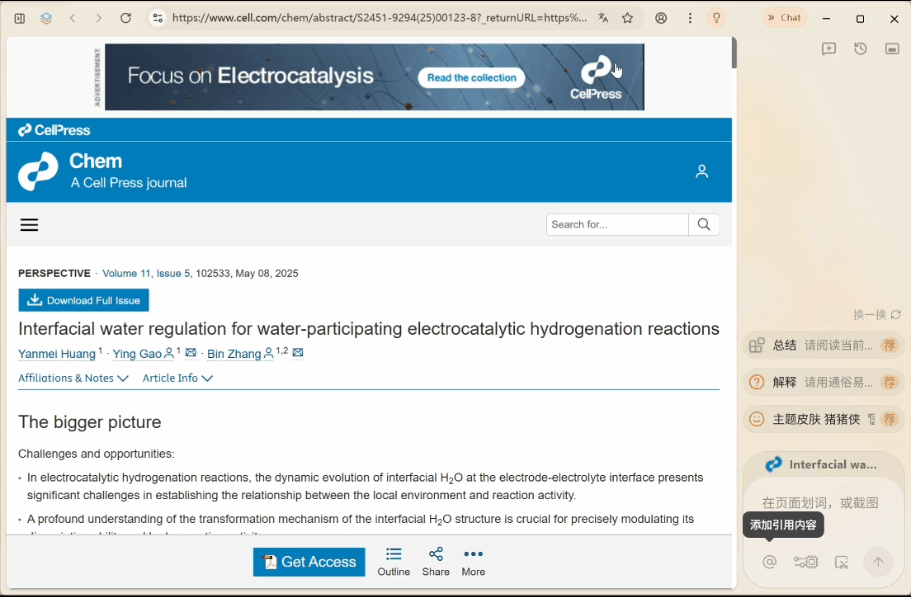
Task: Click the CellPress logo in the top bar
Action: (54, 130)
